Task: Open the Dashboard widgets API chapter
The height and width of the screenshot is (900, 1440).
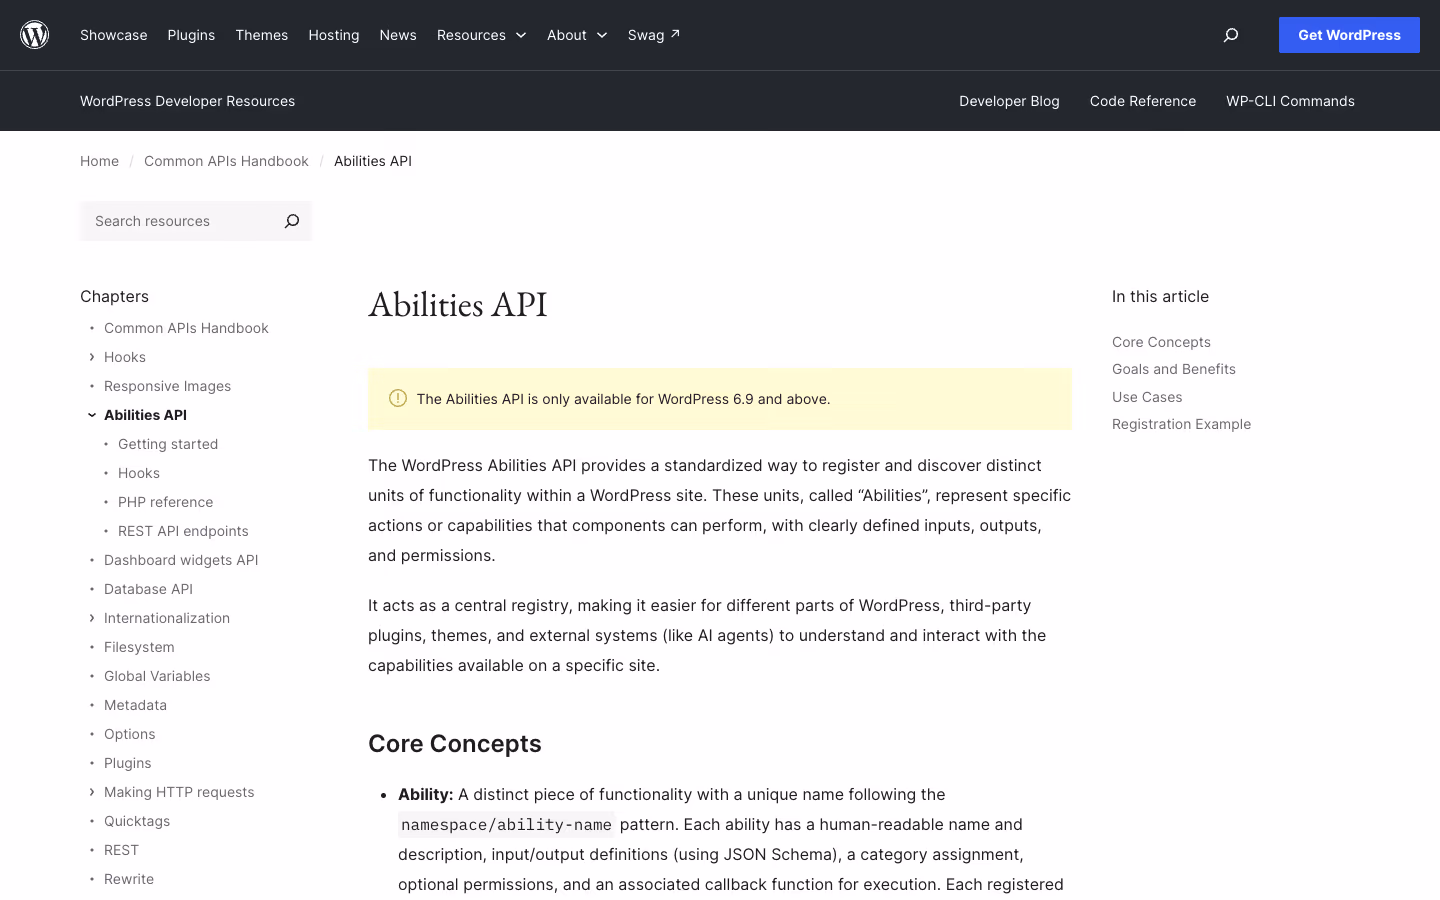Action: tap(181, 560)
